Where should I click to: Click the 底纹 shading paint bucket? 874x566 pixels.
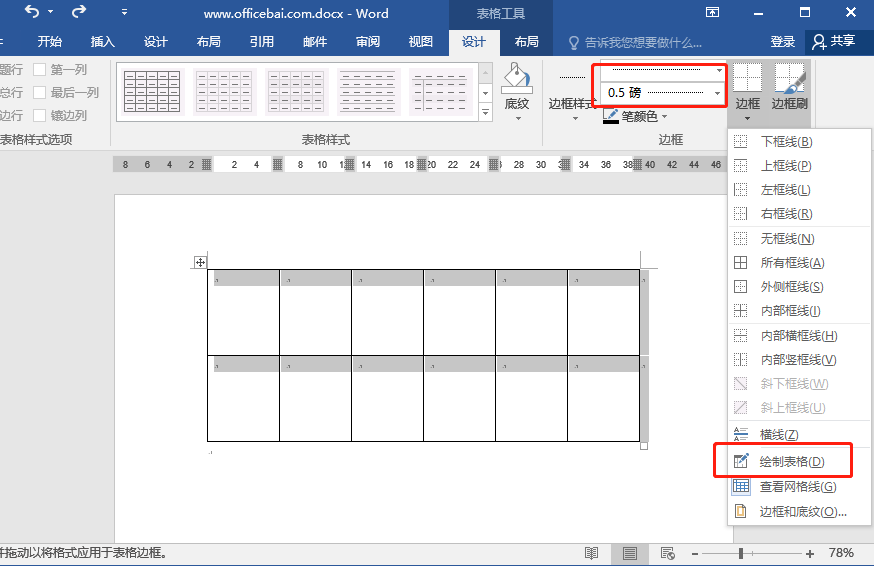click(x=516, y=79)
